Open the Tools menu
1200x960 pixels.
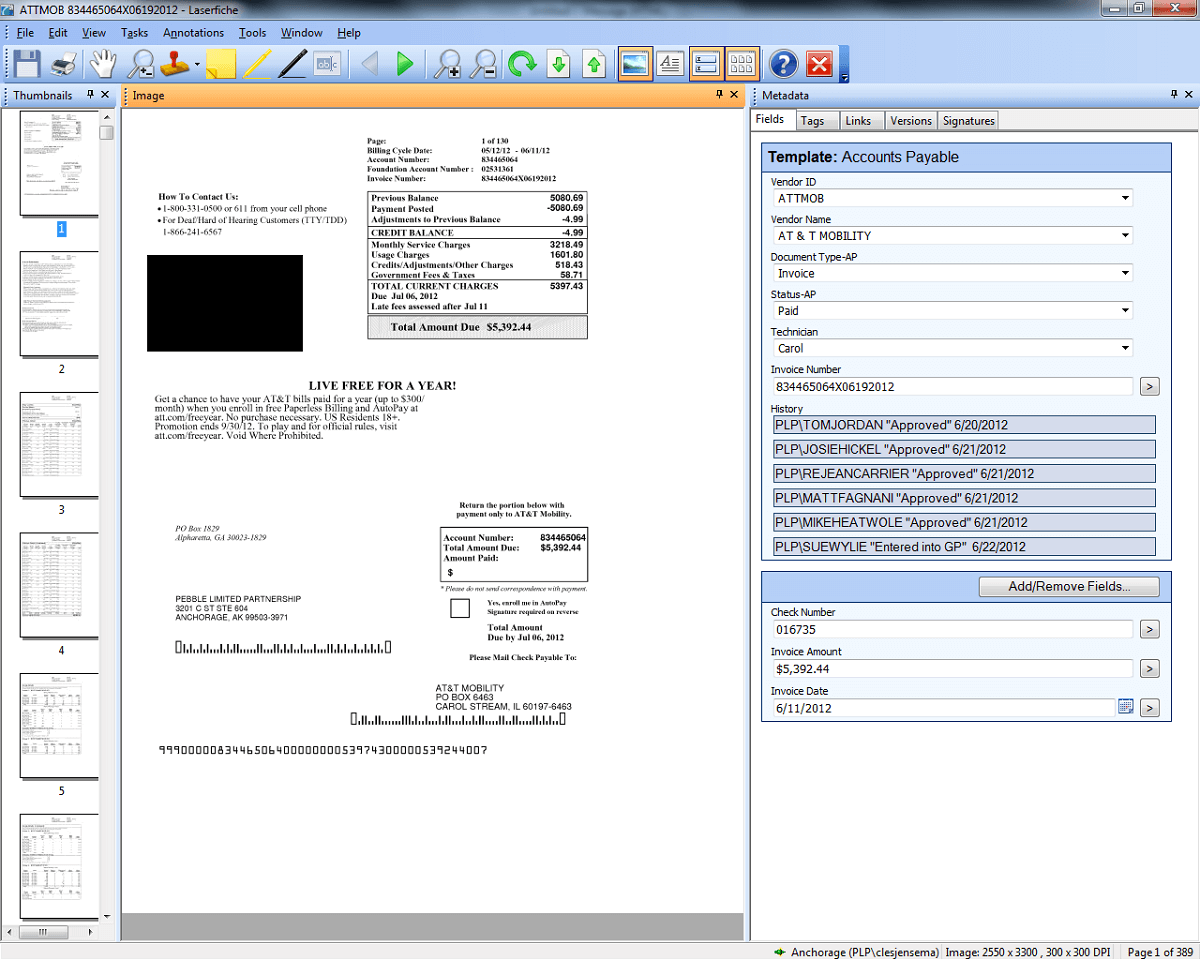point(253,33)
